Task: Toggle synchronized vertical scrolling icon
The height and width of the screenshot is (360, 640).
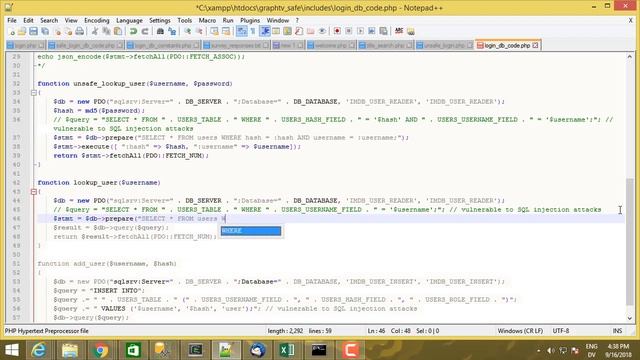Action: coord(215,31)
